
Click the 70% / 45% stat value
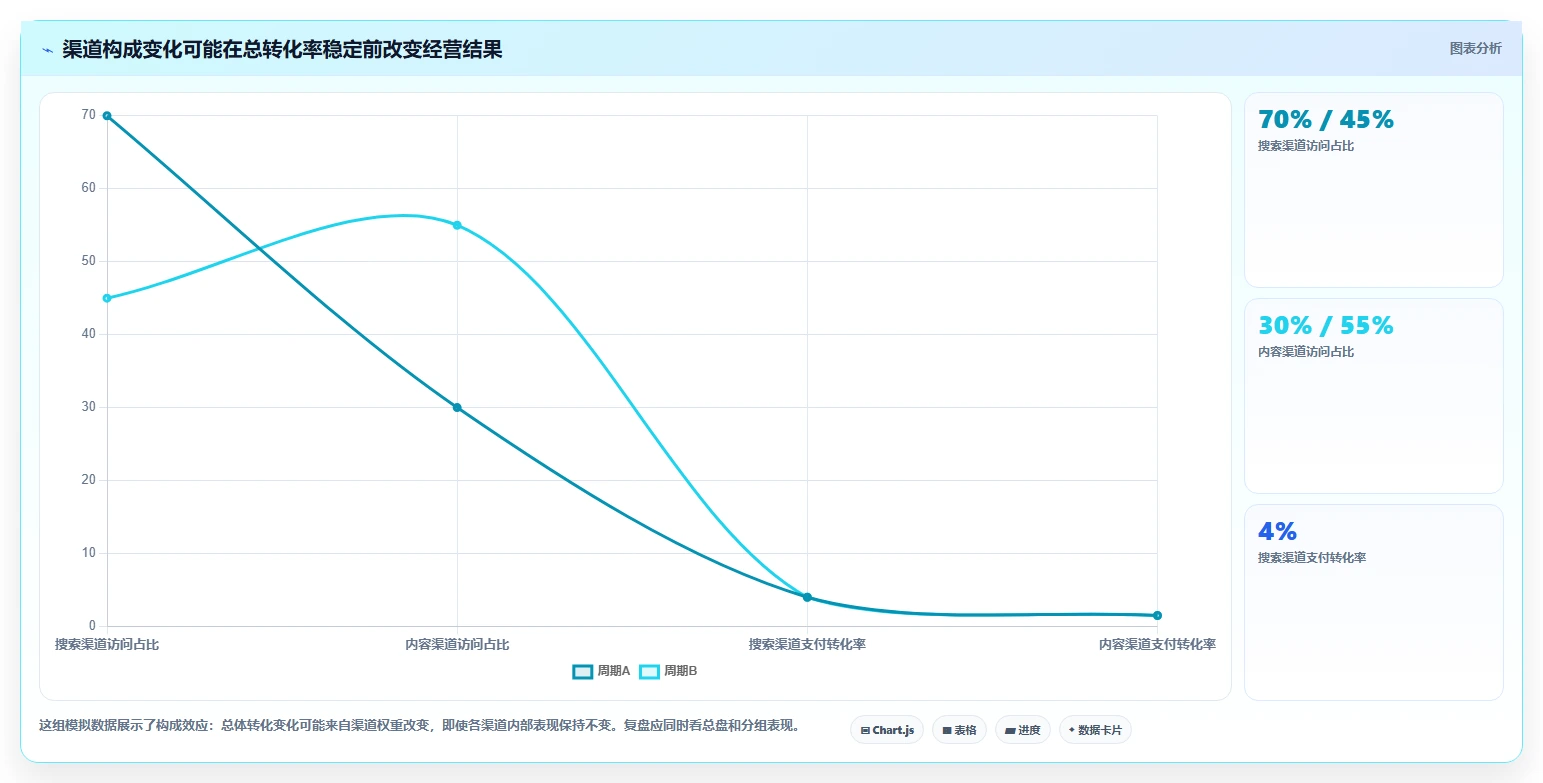point(1326,119)
